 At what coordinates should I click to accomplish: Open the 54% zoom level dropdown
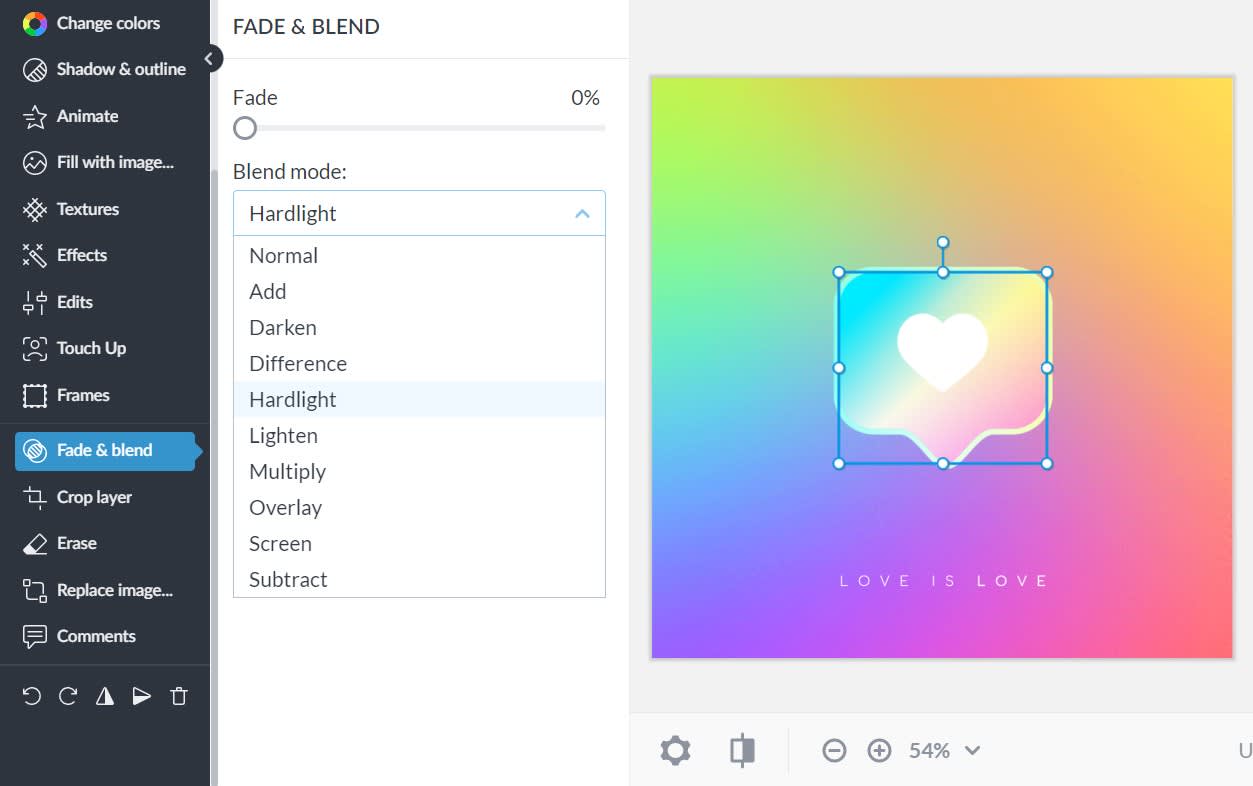click(x=944, y=751)
